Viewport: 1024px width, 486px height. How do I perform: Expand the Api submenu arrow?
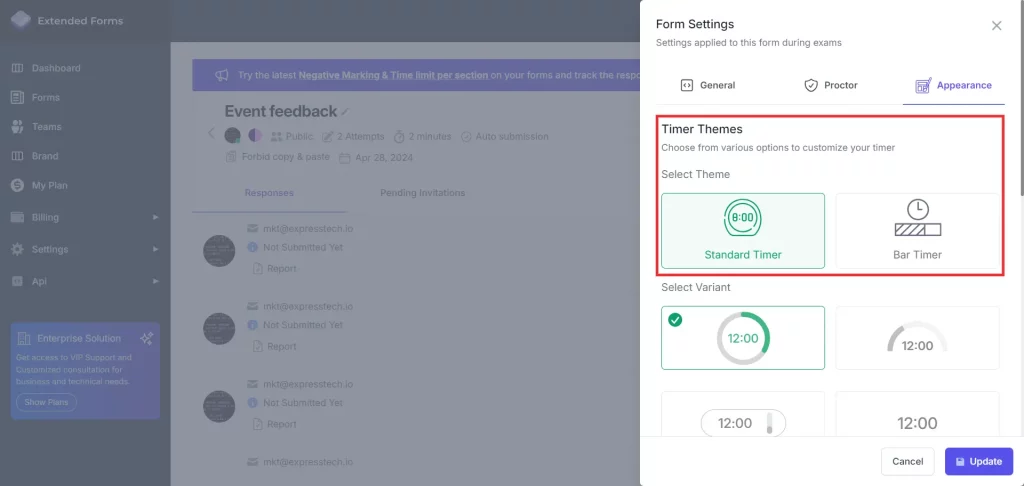pyautogui.click(x=155, y=281)
